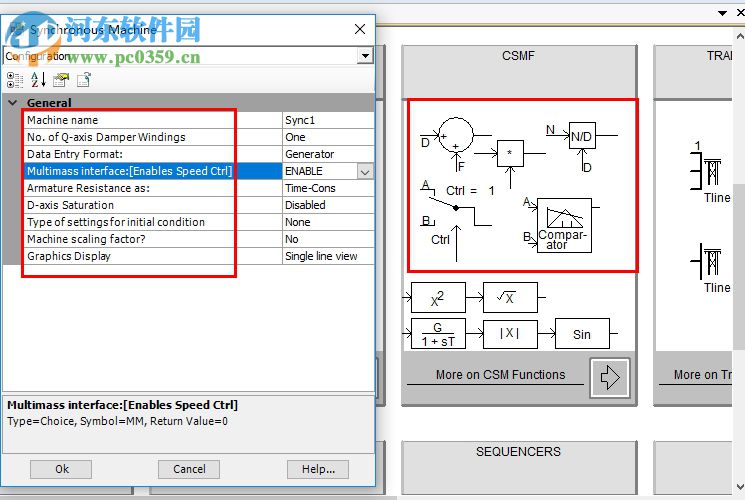Click the Disabled value cell
The width and height of the screenshot is (745, 500).
coord(328,205)
